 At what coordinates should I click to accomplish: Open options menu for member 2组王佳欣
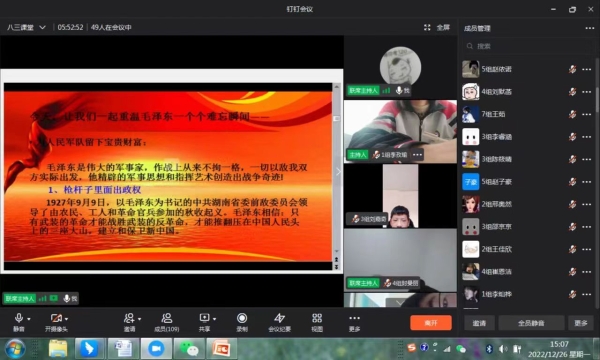coord(587,249)
